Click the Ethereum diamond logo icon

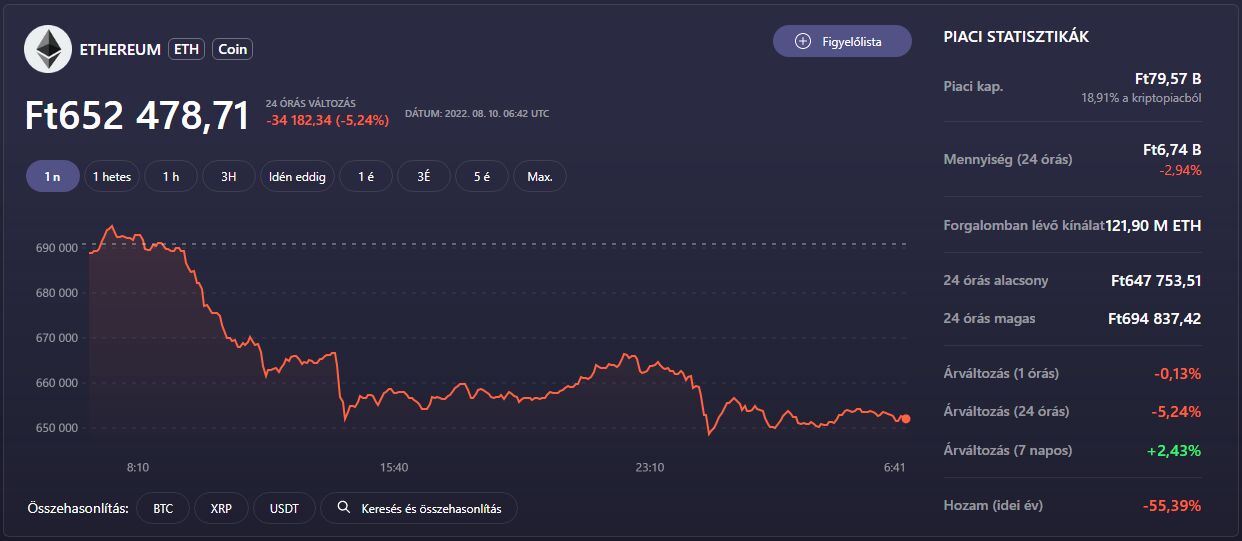click(49, 49)
